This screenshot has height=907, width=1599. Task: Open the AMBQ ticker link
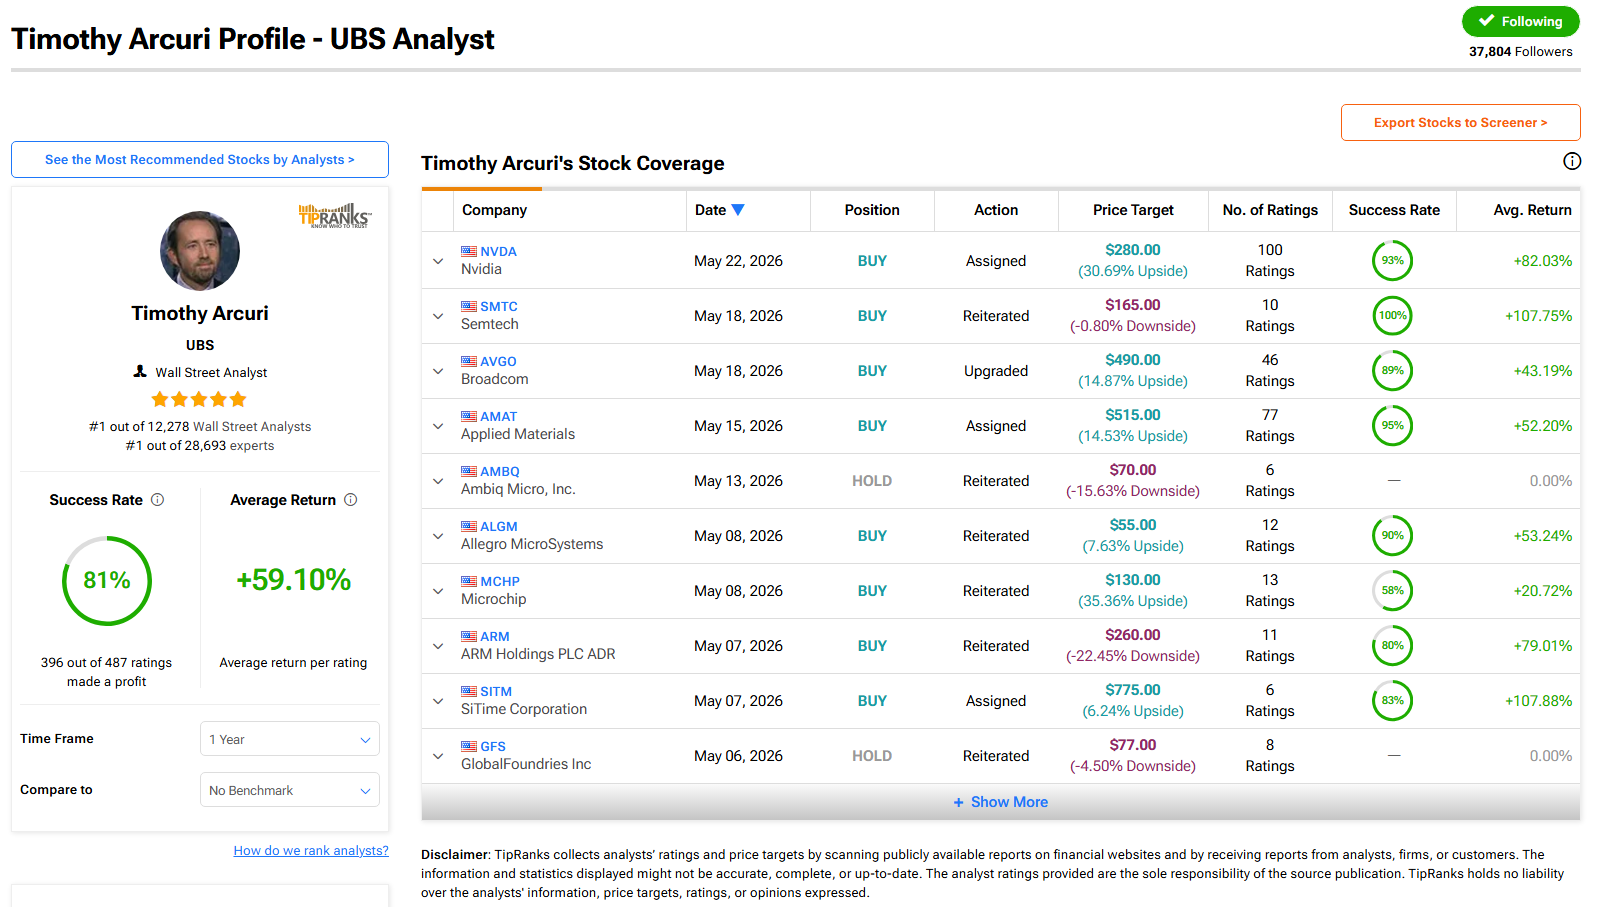(x=500, y=472)
